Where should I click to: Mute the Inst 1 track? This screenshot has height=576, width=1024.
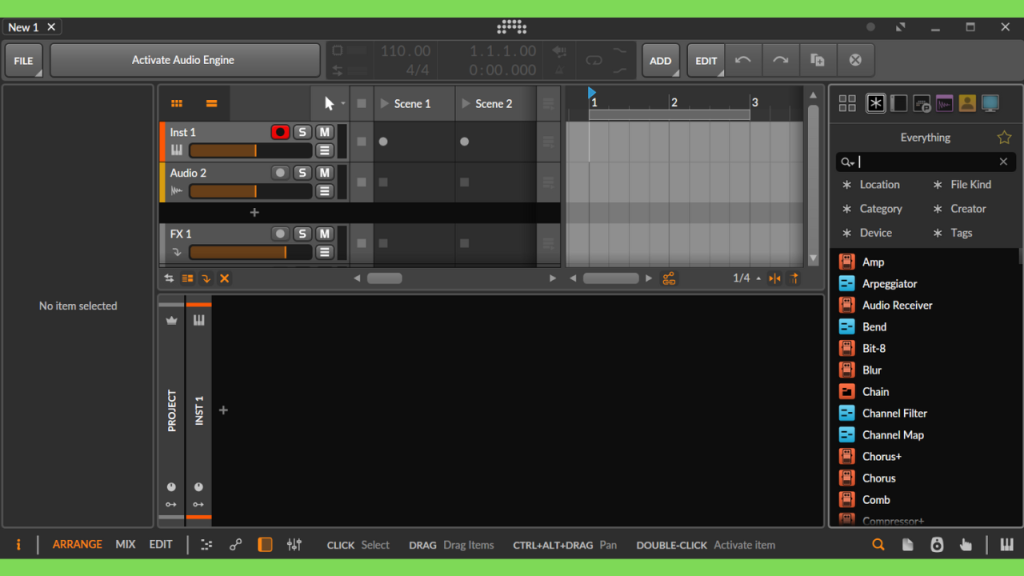[324, 132]
